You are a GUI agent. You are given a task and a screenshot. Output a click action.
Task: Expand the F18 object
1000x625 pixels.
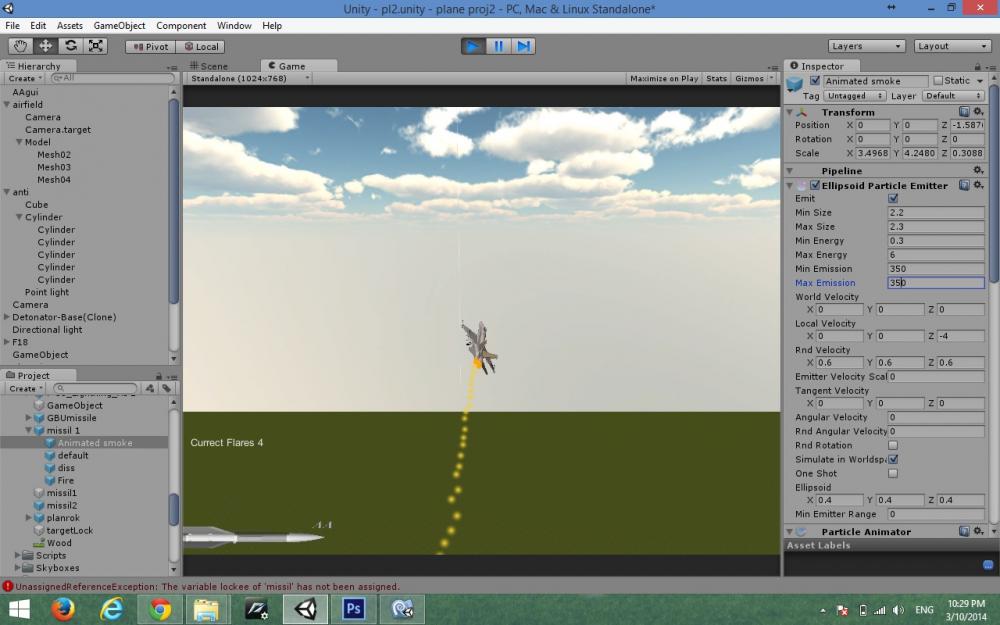7,342
